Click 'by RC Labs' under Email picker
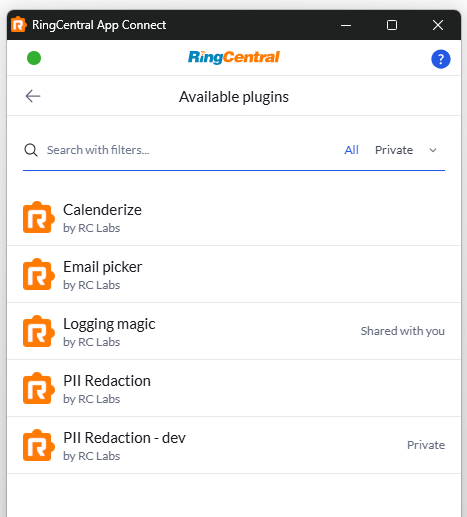467x517 pixels. (92, 285)
